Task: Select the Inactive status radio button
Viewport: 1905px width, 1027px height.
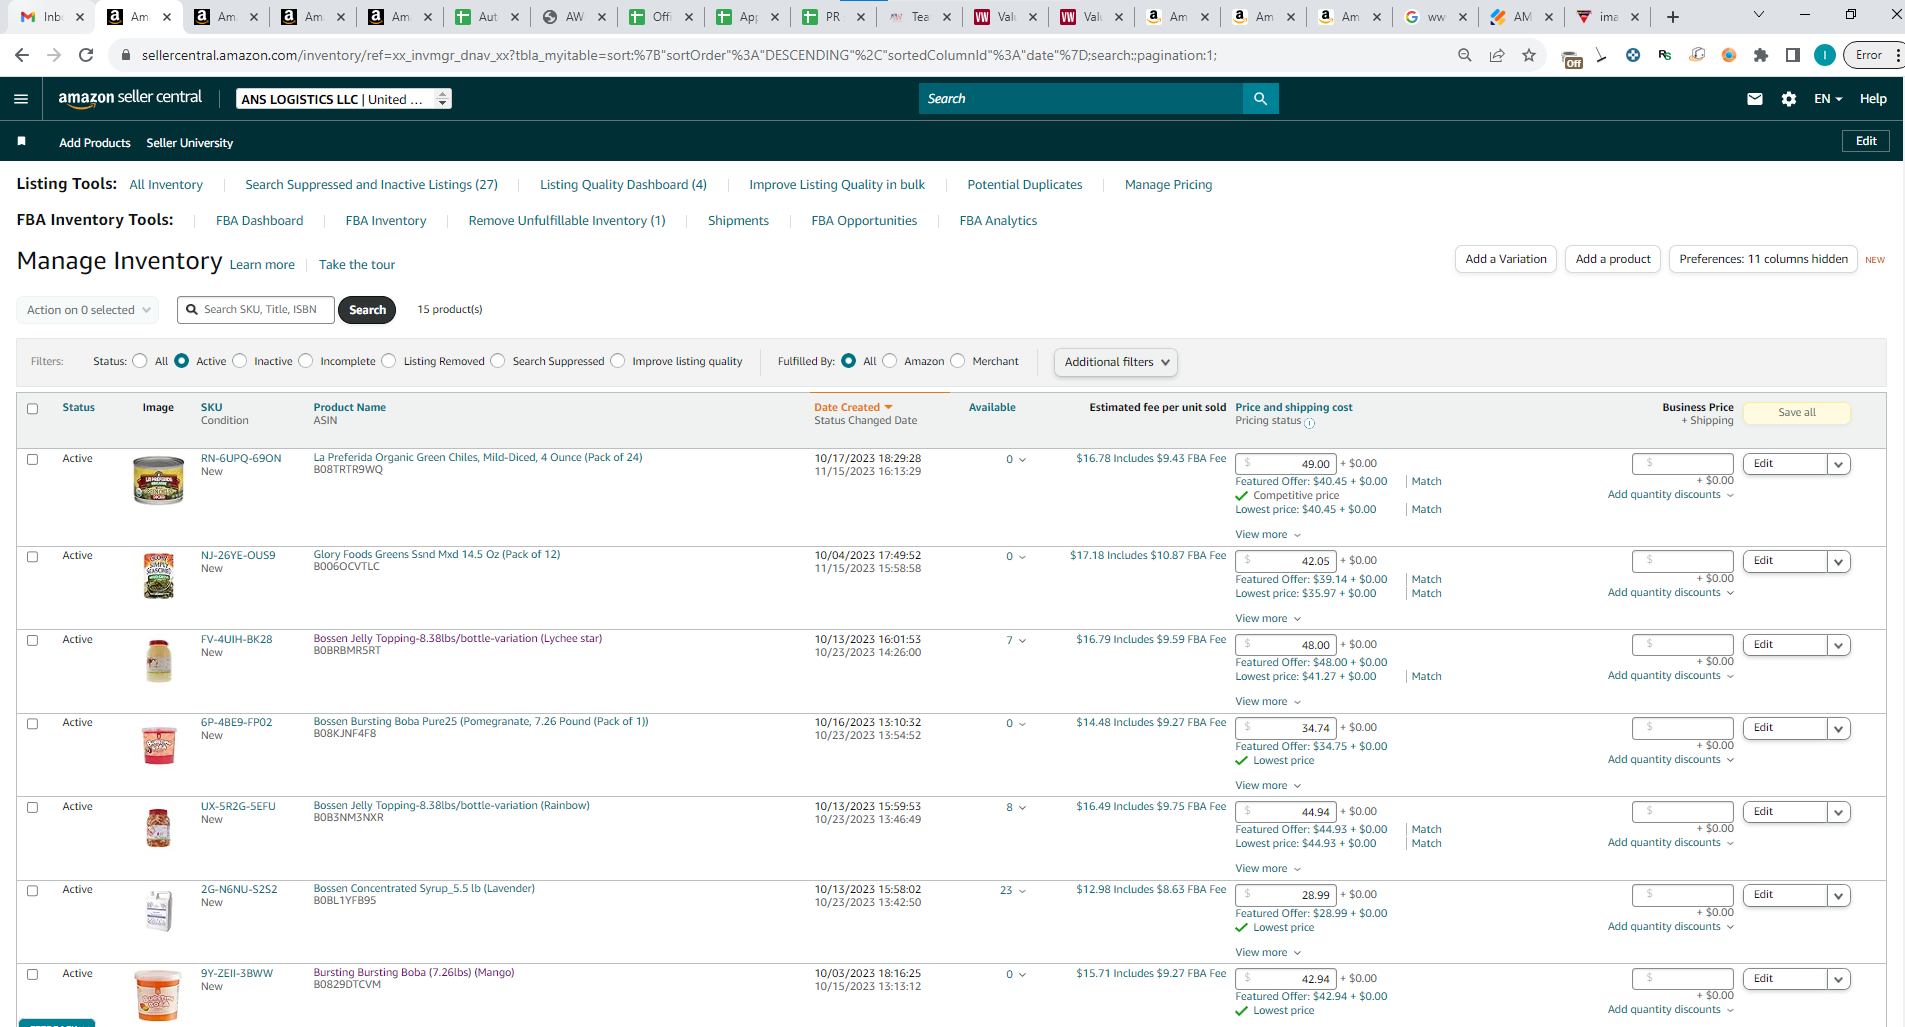Action: coord(240,361)
